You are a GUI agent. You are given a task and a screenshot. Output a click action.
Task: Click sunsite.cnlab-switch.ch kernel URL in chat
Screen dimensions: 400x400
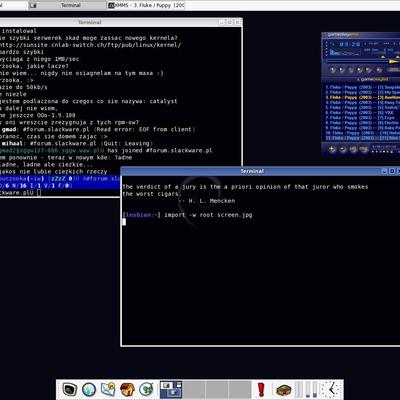91,45
